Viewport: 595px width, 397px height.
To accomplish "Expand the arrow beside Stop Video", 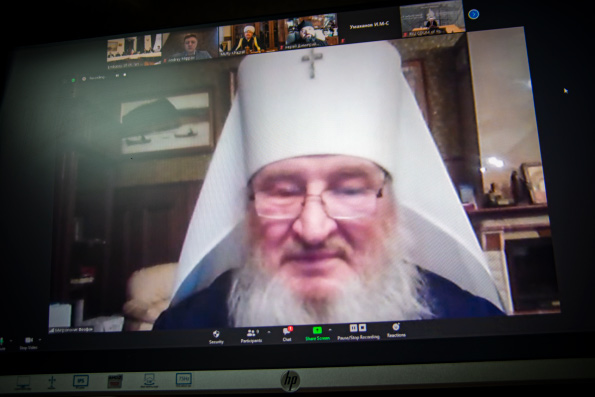I will [x=40, y=340].
